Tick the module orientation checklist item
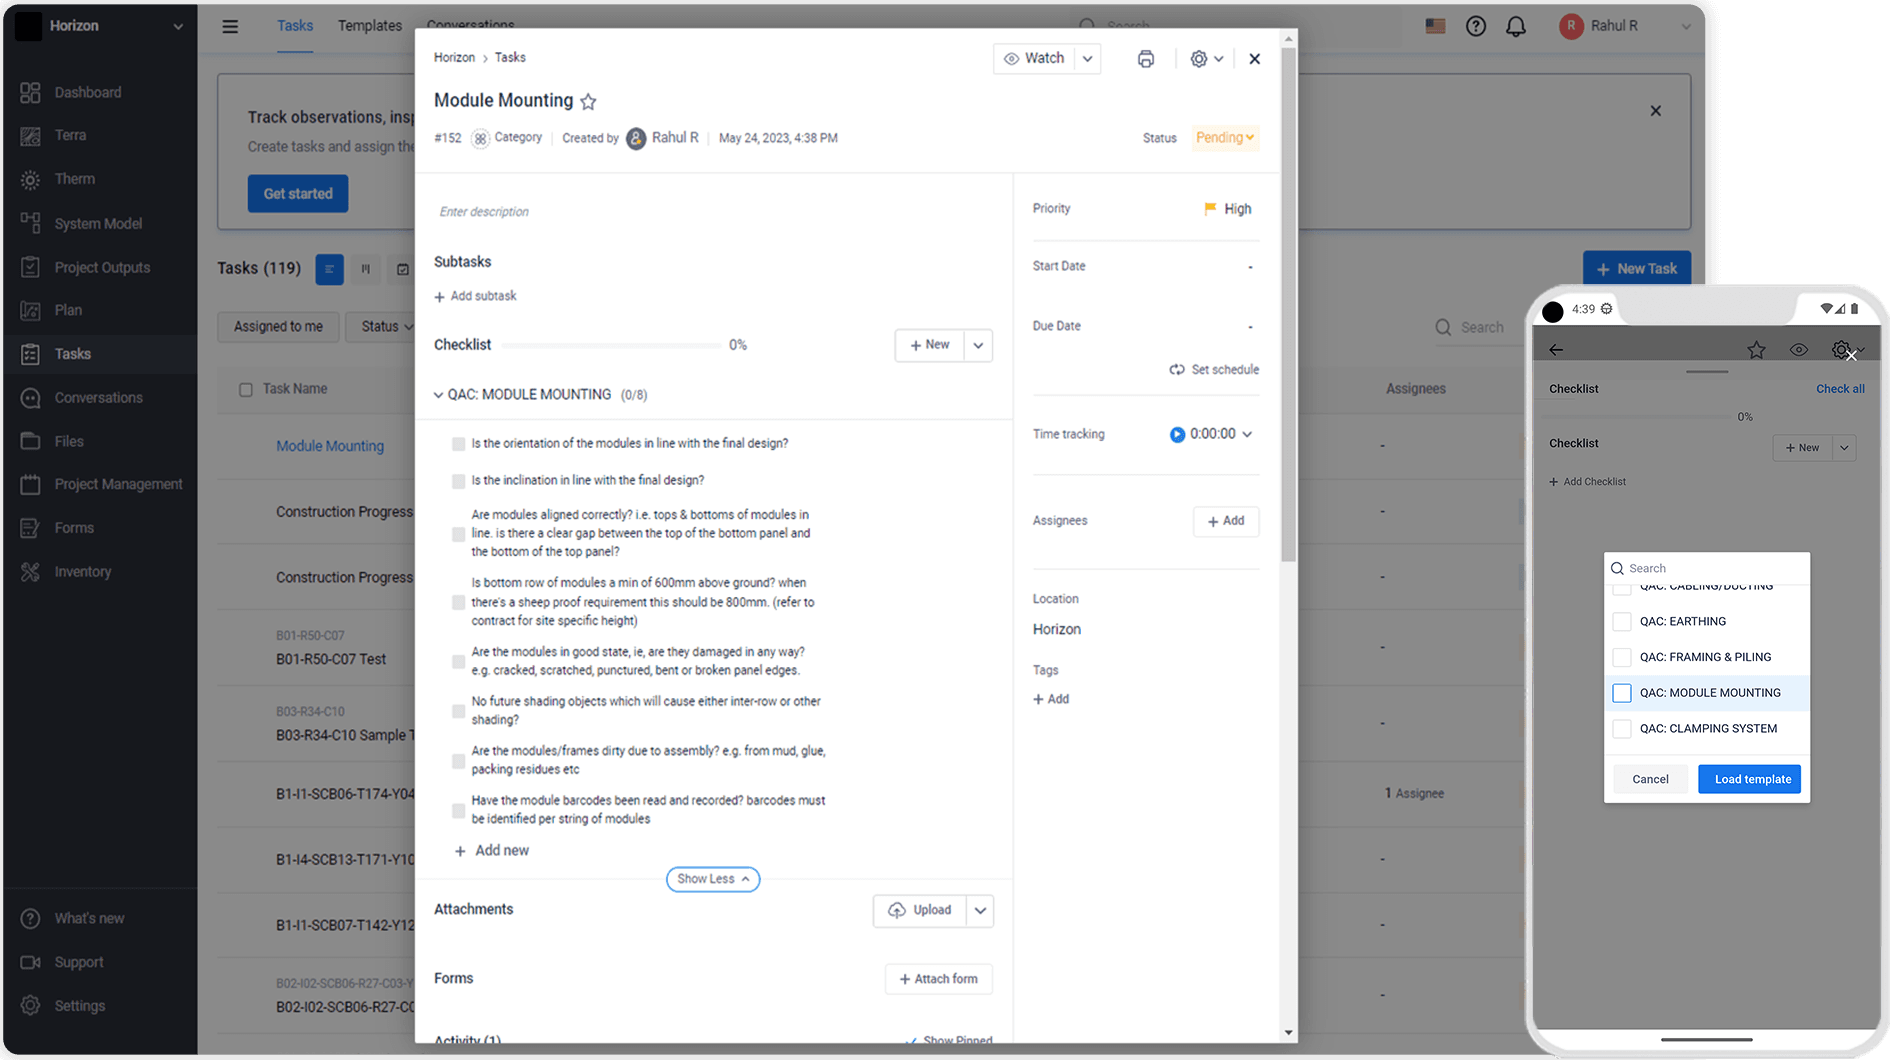Screen dimensions: 1898x1060 pyautogui.click(x=458, y=443)
